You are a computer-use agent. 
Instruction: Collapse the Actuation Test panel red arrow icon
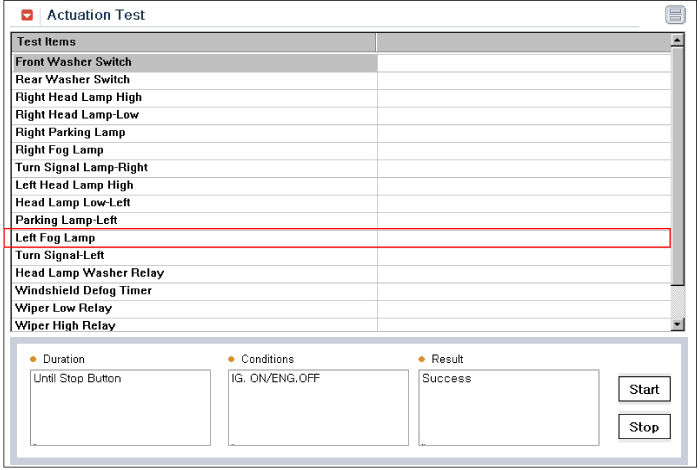tap(27, 15)
